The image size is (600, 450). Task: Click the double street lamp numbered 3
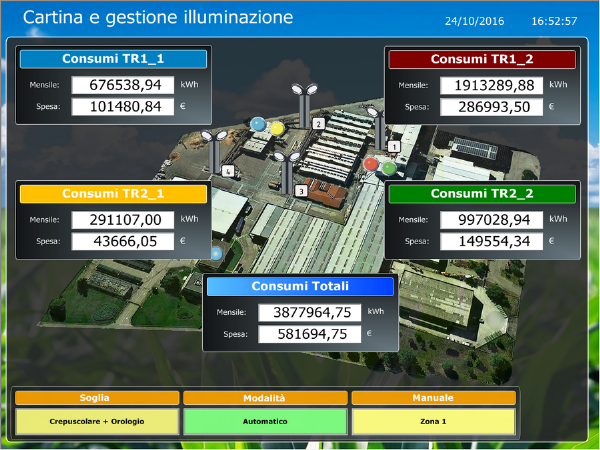coord(287,172)
